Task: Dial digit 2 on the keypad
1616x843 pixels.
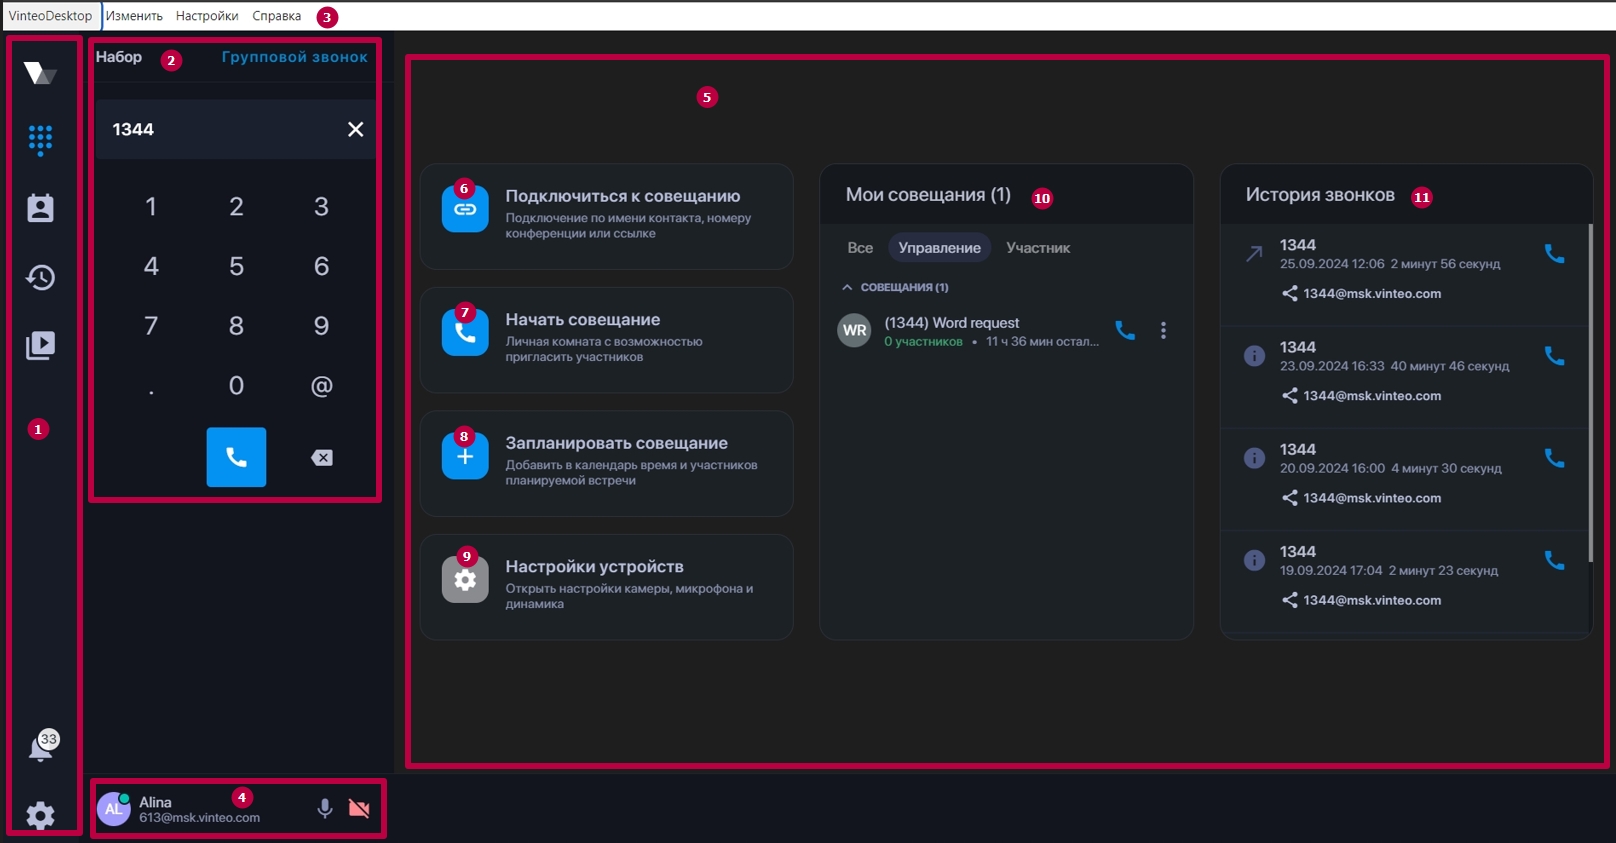Action: (236, 207)
